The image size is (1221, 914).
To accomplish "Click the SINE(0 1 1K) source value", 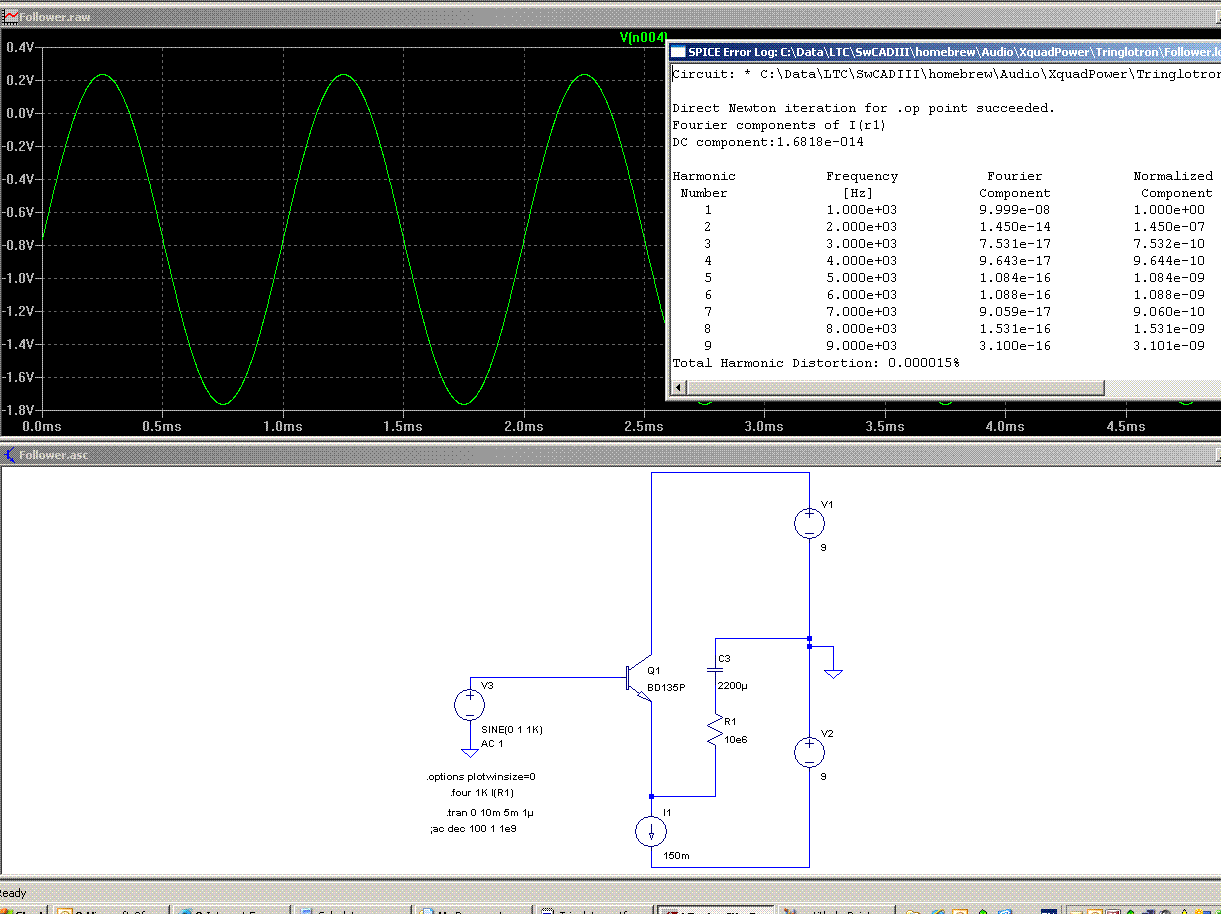I will (x=512, y=729).
